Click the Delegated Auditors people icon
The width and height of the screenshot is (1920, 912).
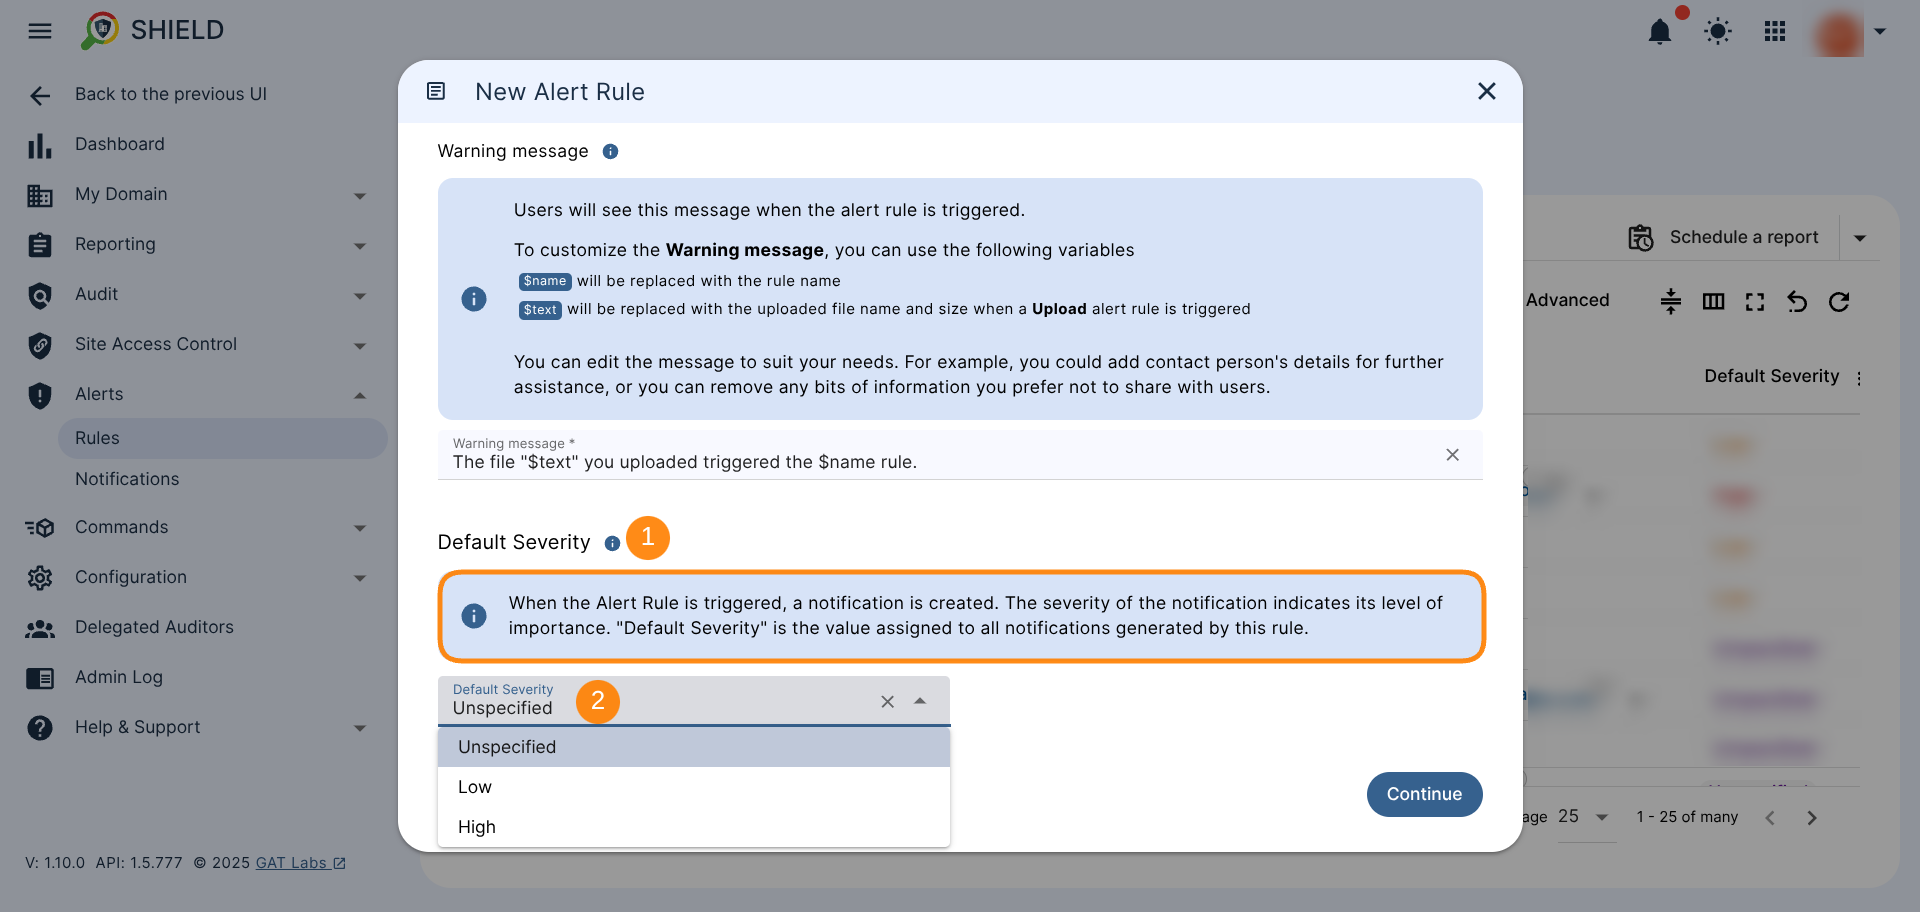click(x=40, y=629)
